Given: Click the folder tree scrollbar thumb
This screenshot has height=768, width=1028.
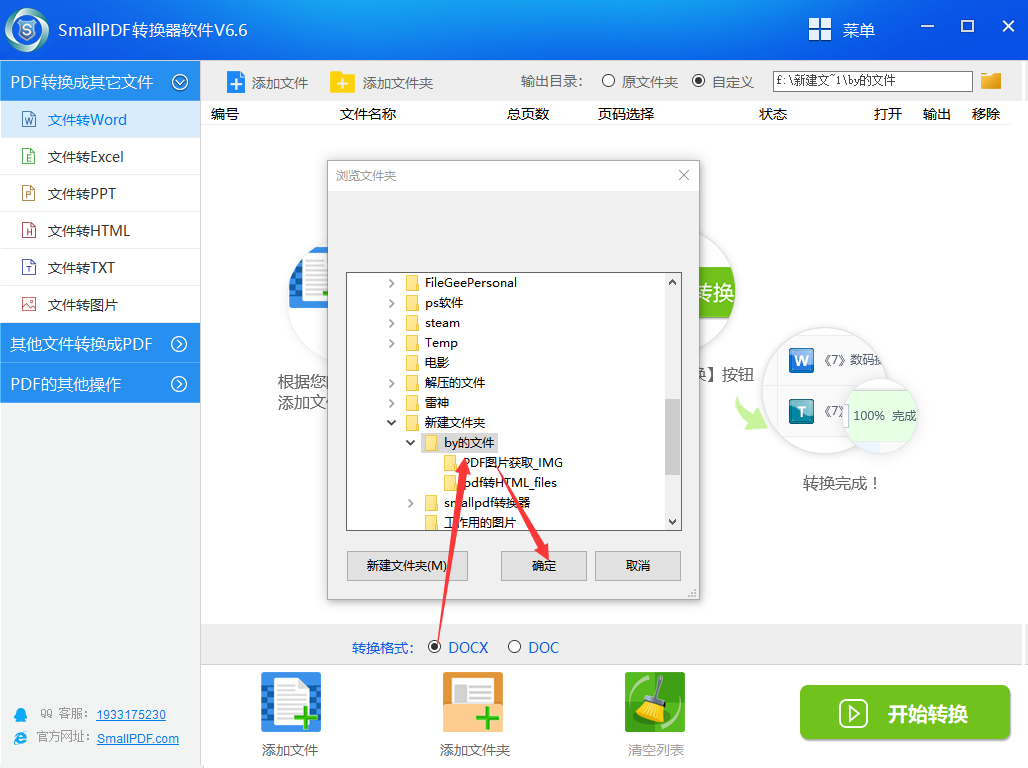Looking at the screenshot, I should [672, 436].
